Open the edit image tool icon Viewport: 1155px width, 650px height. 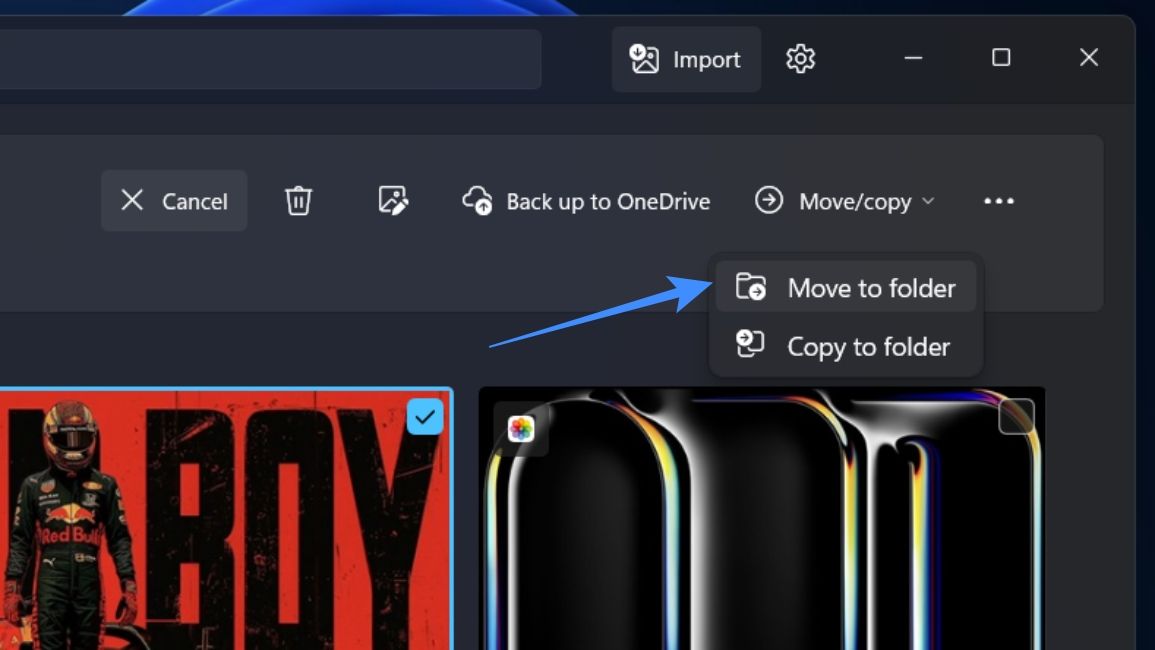tap(393, 201)
